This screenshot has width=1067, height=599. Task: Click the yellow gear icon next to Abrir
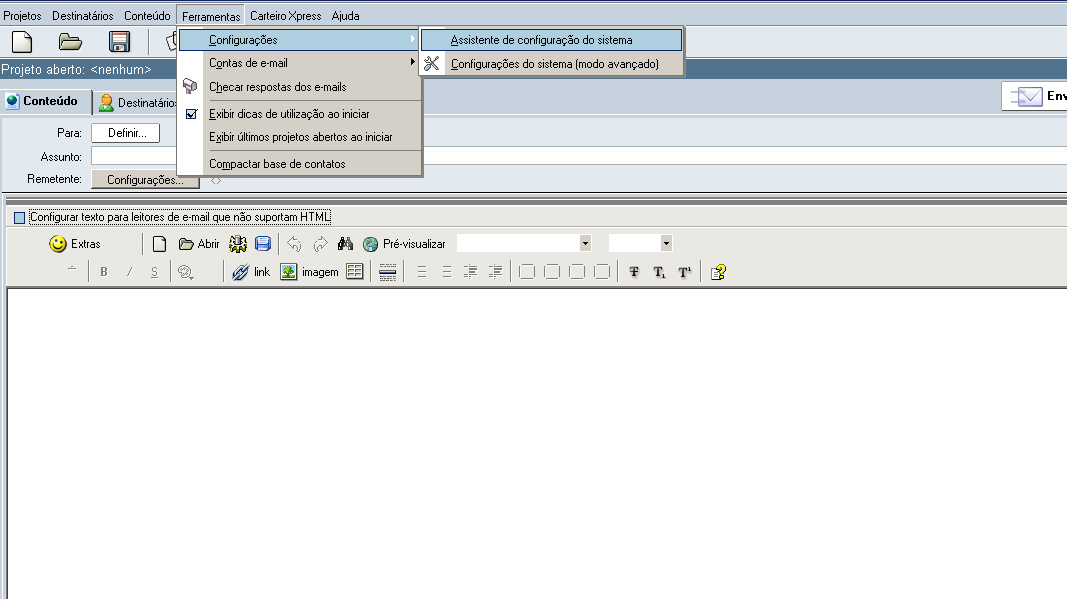point(237,244)
